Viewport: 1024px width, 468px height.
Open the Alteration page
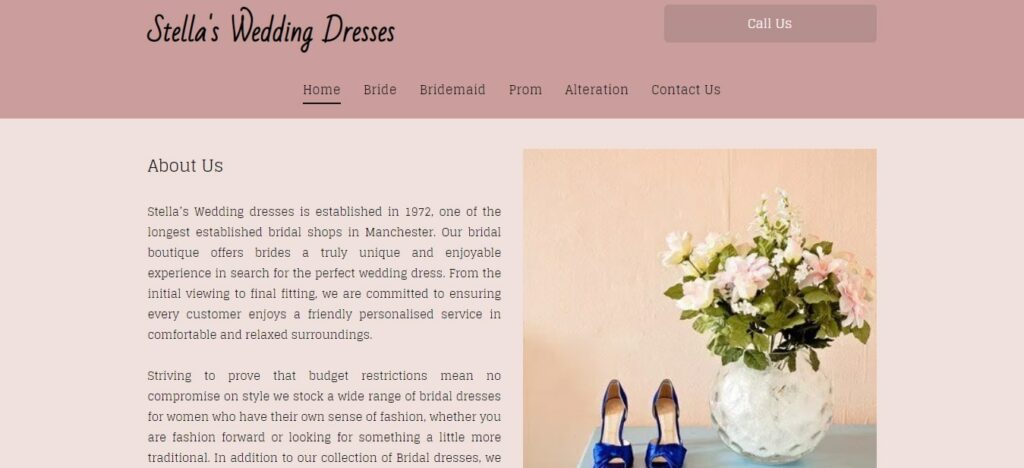pos(596,89)
